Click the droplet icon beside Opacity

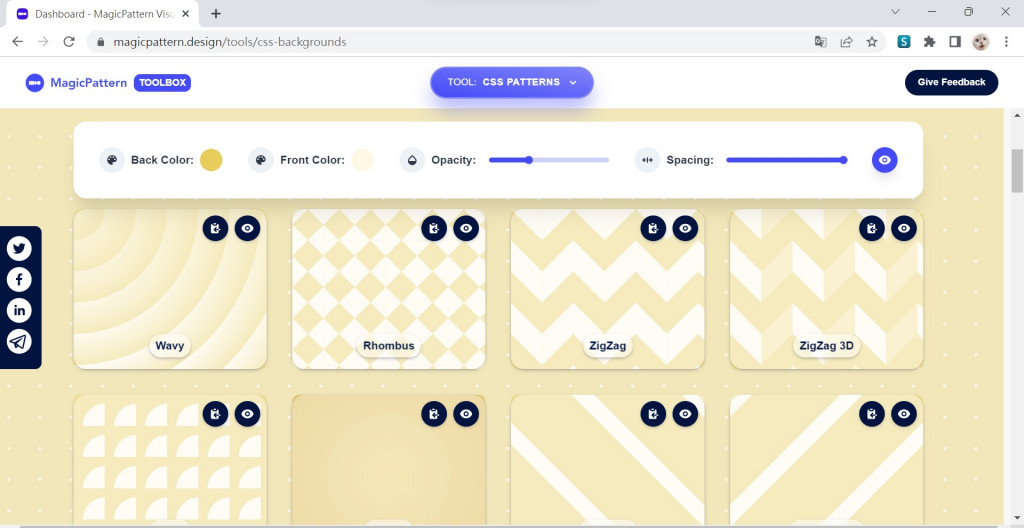click(412, 160)
